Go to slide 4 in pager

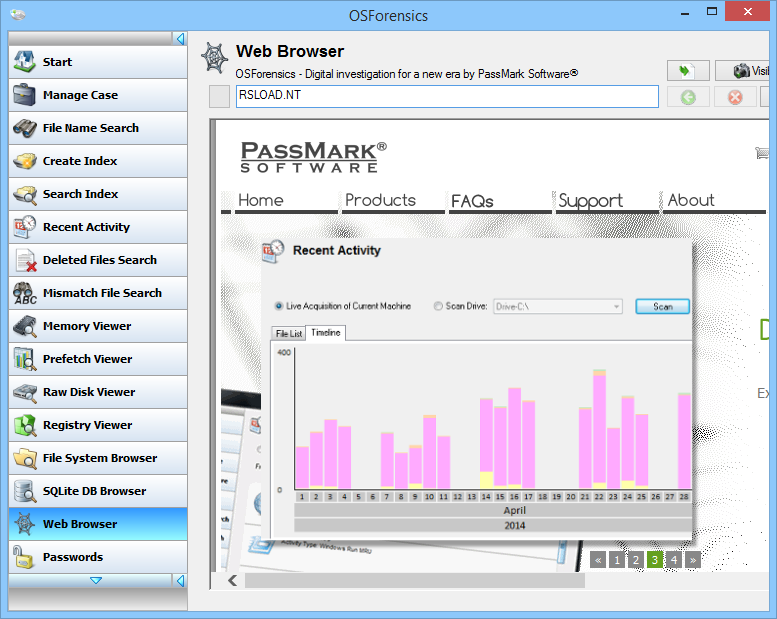click(673, 560)
